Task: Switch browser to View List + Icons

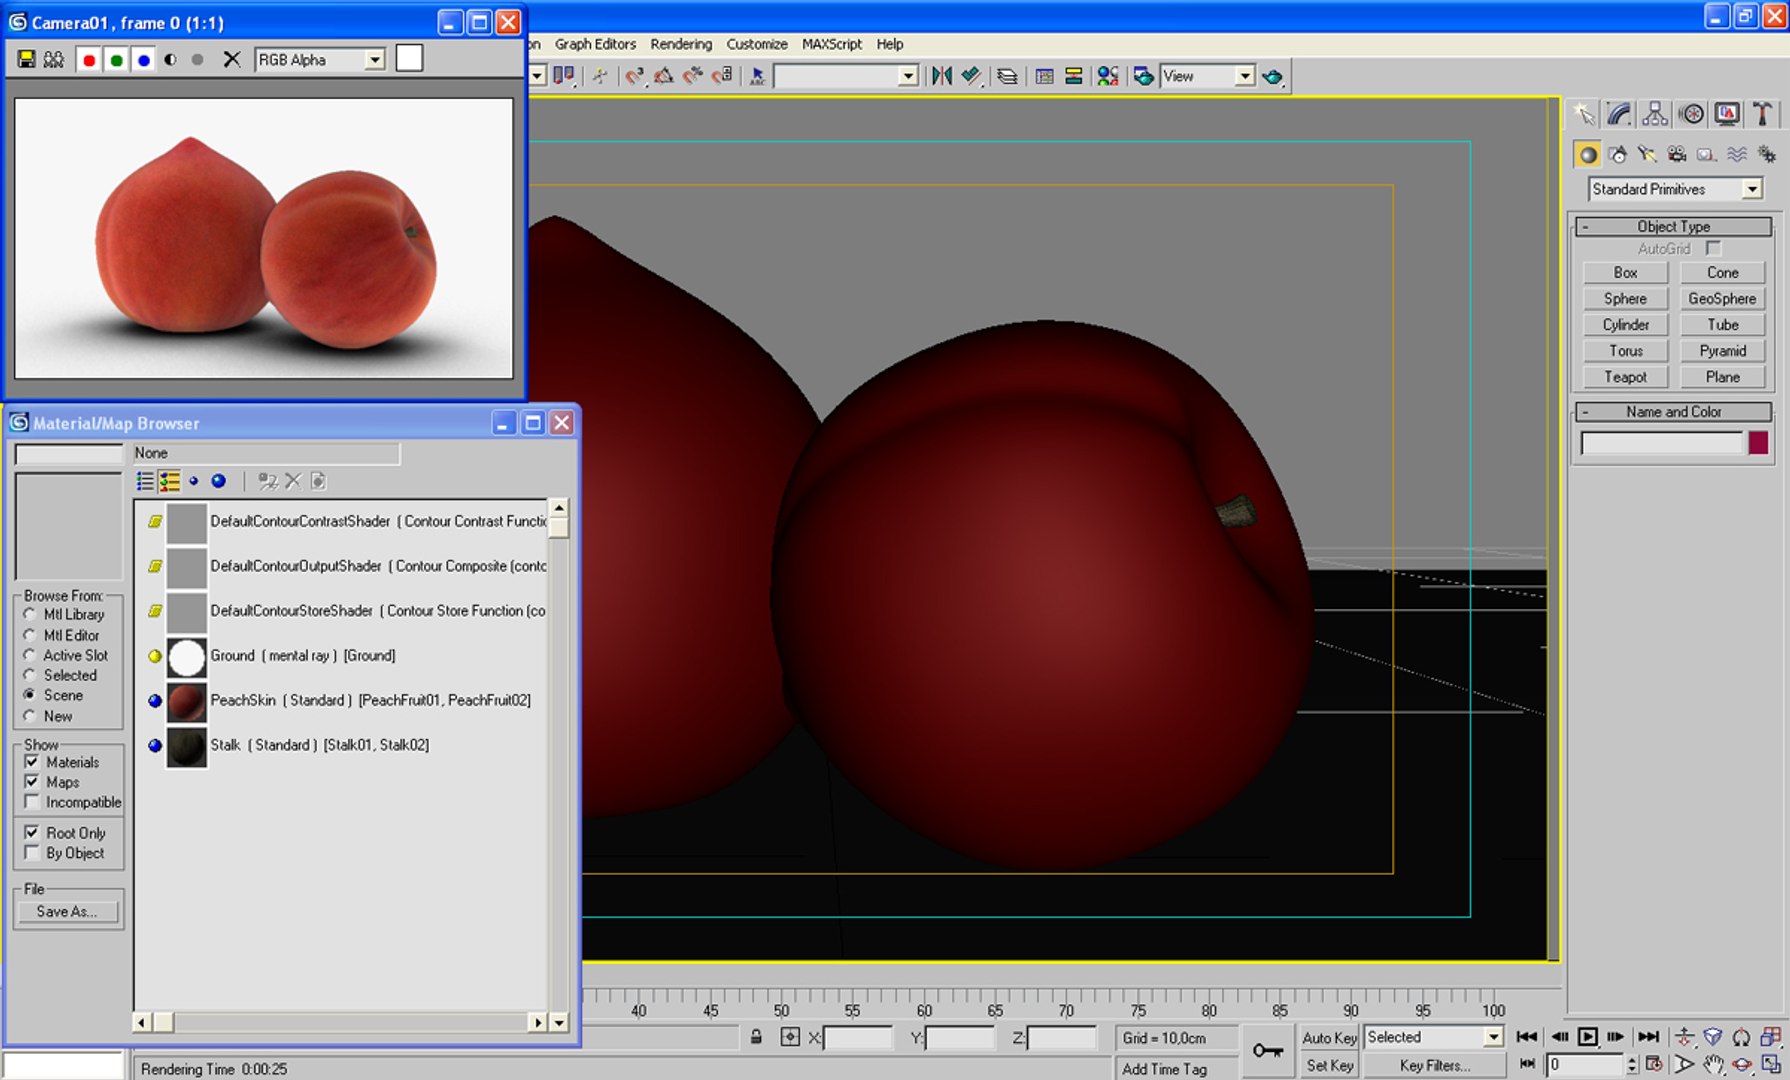Action: 169,482
